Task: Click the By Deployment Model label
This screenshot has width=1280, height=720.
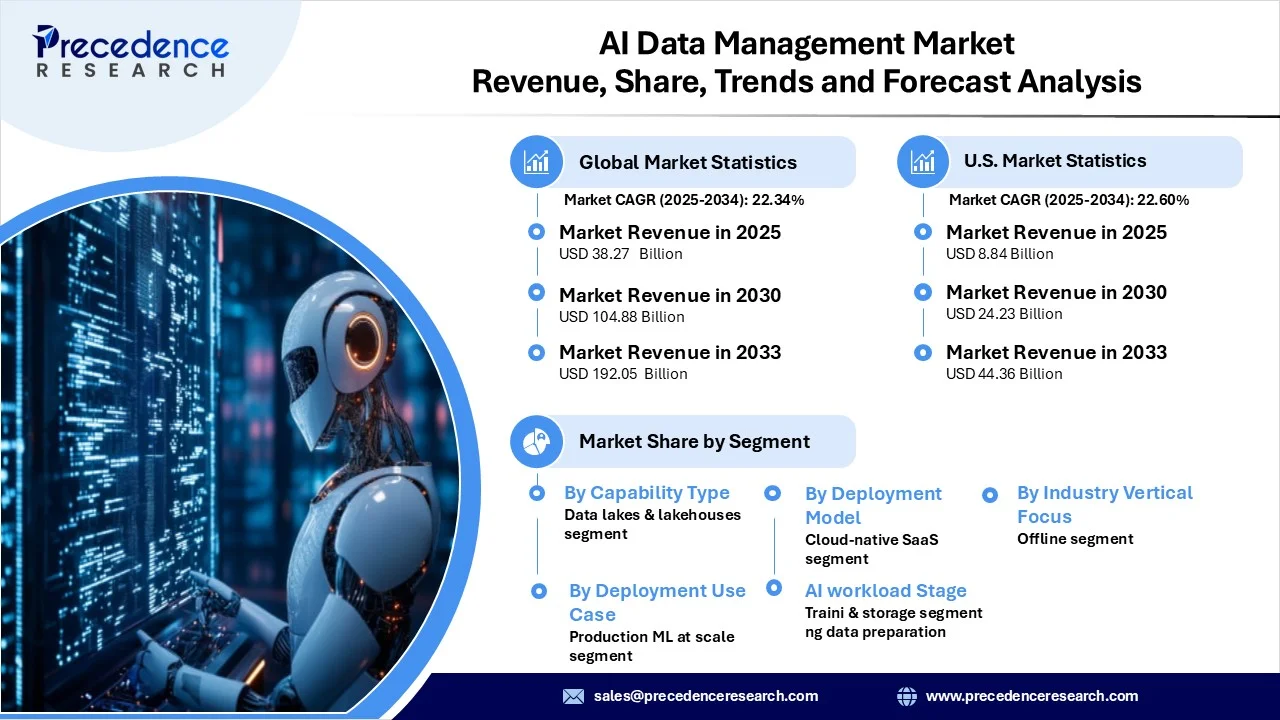Action: pos(873,506)
